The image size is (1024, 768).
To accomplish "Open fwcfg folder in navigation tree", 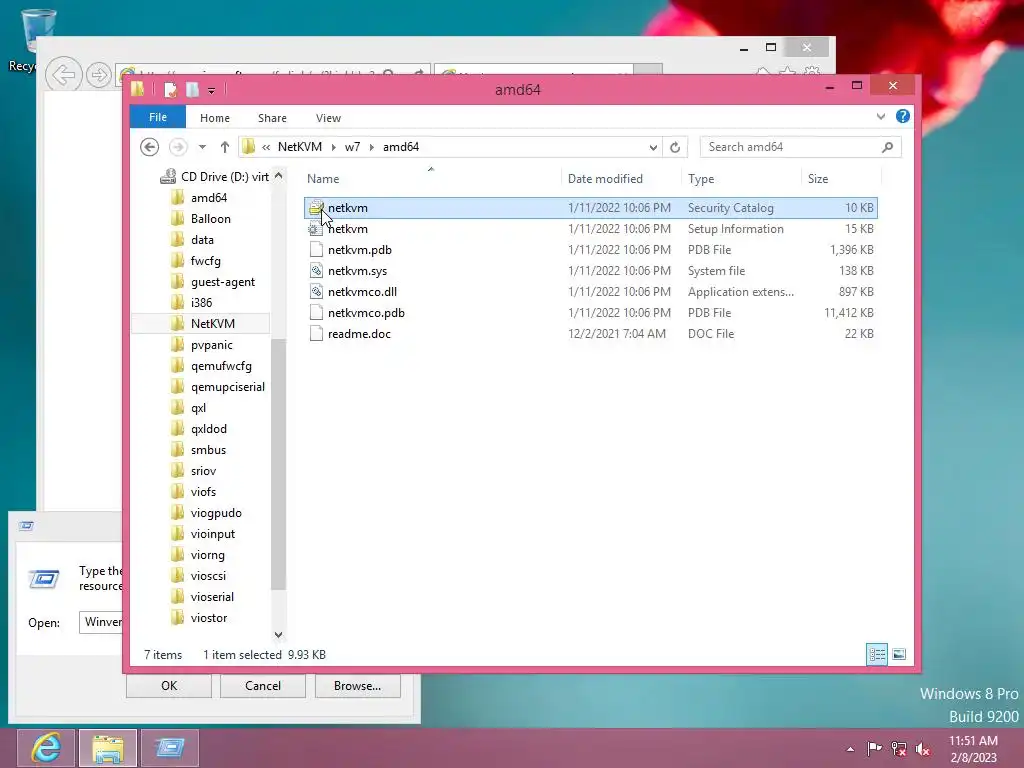I will point(206,261).
